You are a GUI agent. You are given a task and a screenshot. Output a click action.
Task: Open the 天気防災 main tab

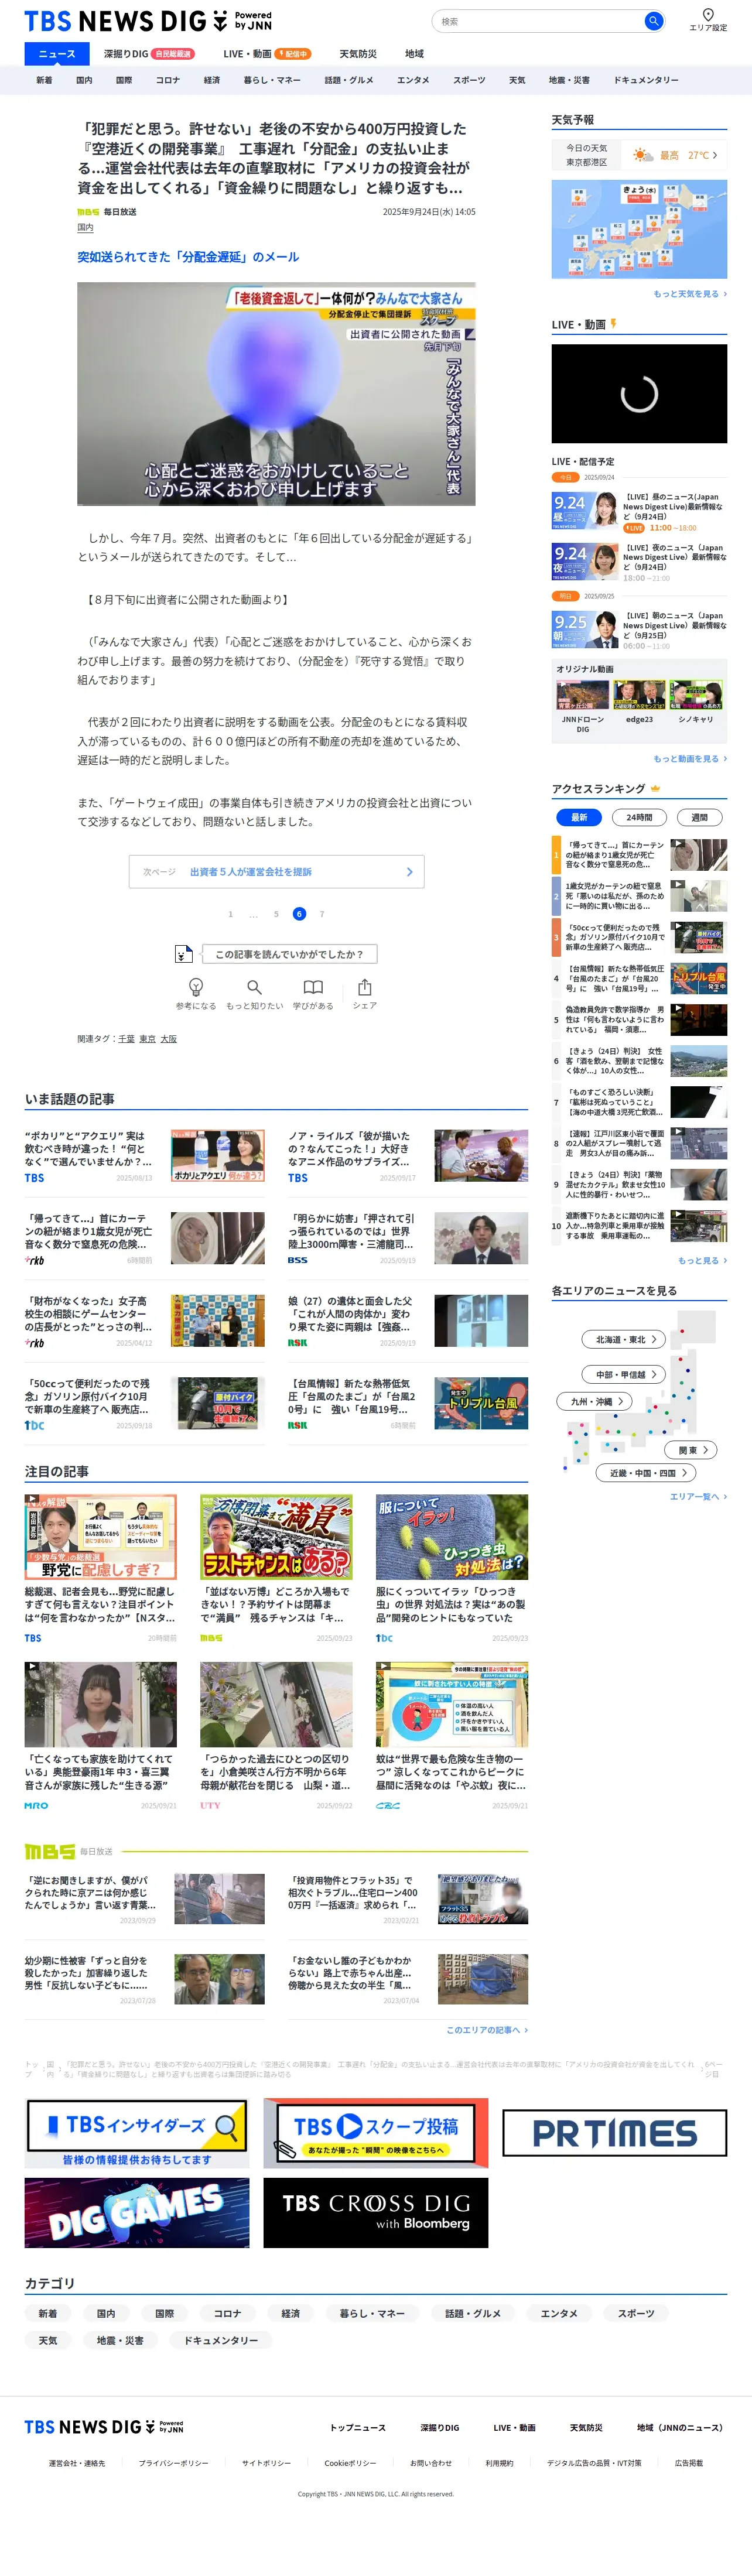click(358, 54)
